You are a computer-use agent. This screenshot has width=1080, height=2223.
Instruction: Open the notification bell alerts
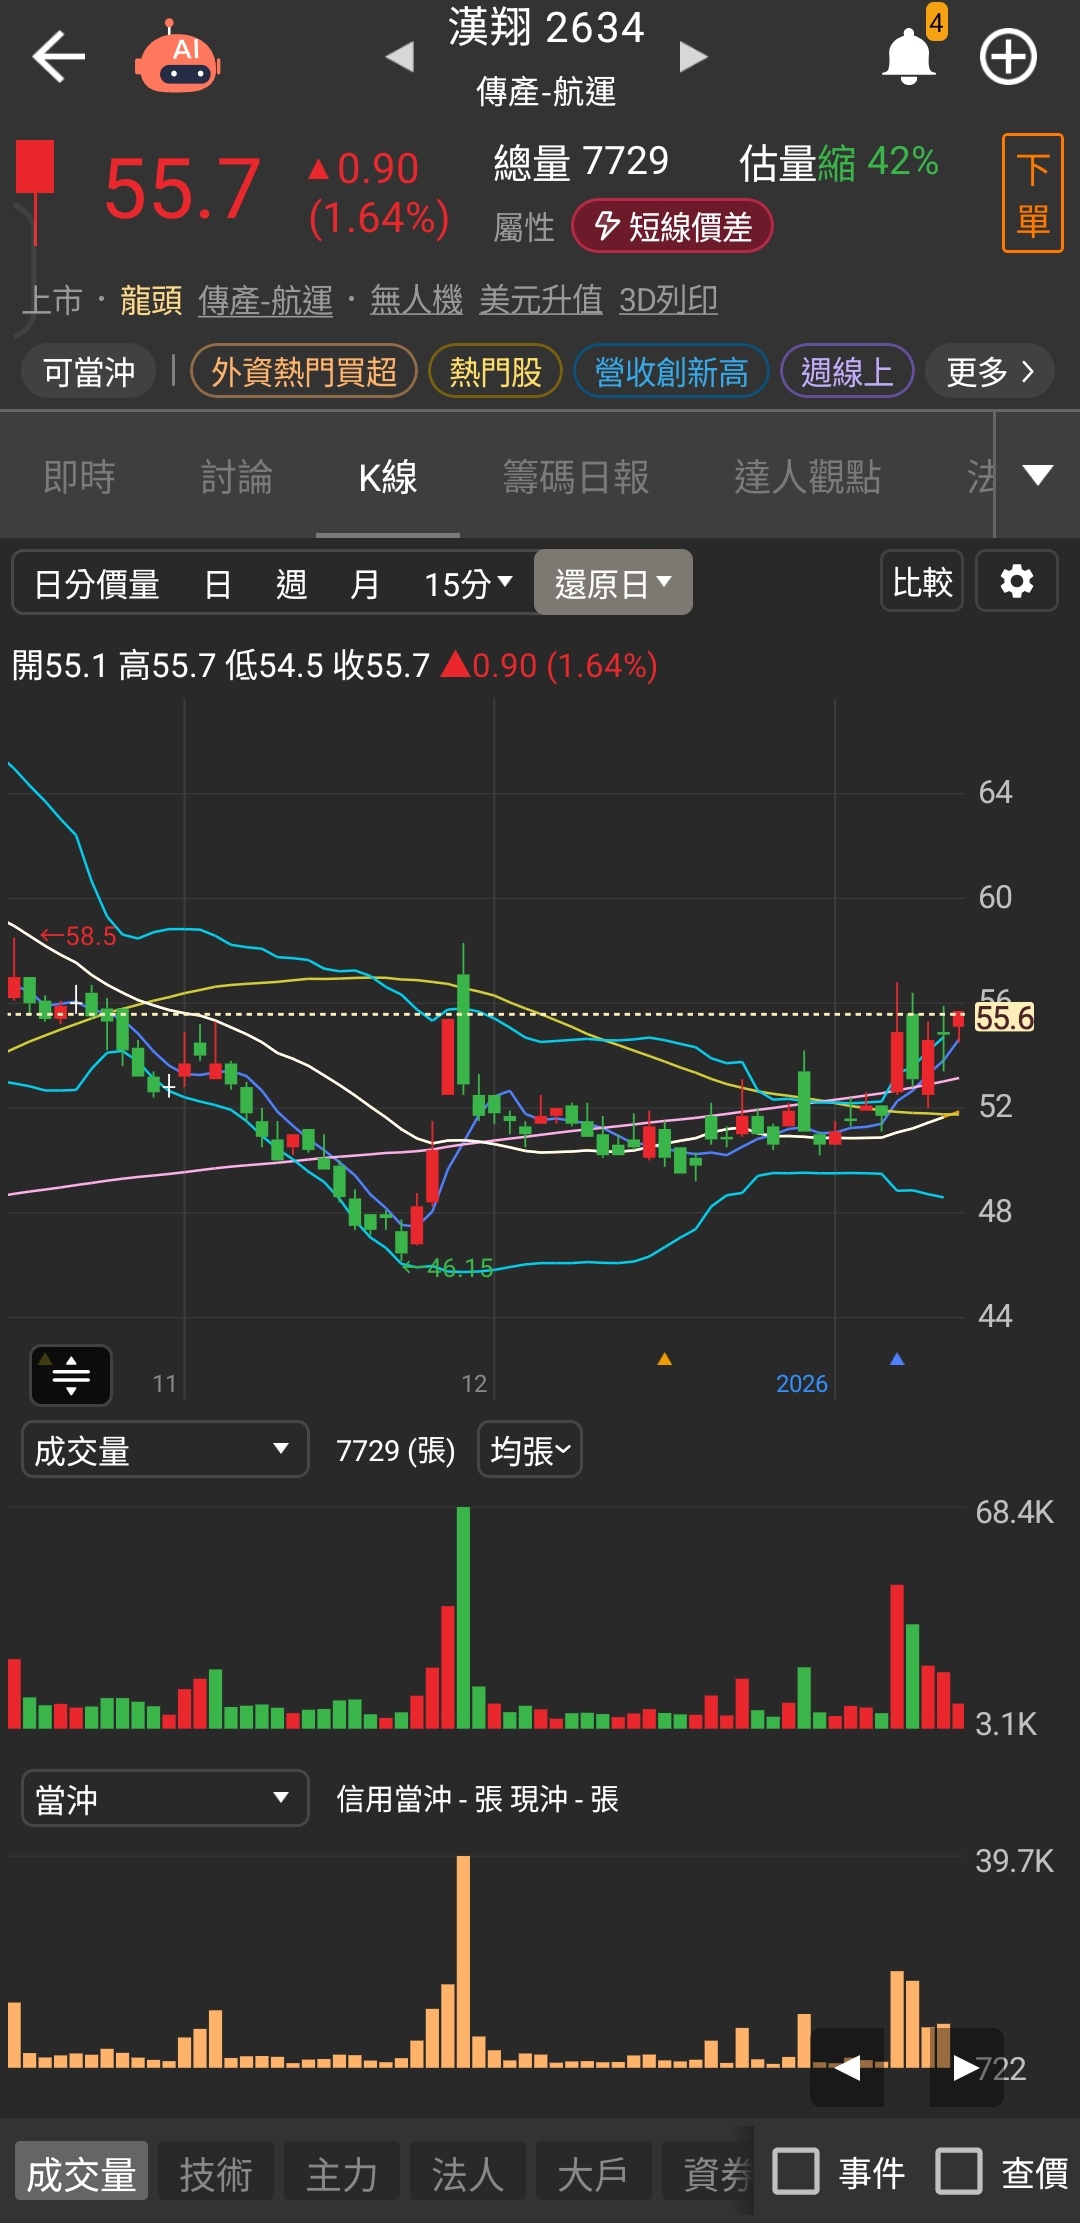(x=908, y=57)
